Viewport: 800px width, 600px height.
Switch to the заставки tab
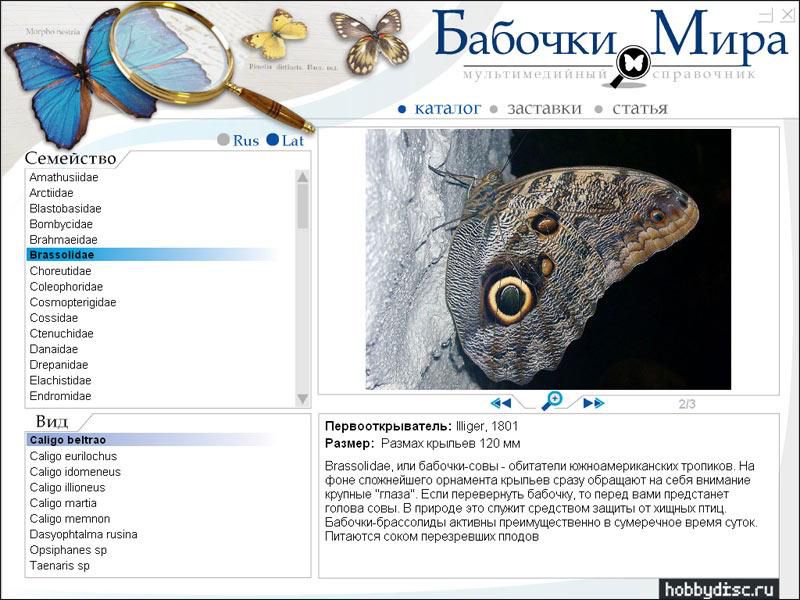point(544,109)
